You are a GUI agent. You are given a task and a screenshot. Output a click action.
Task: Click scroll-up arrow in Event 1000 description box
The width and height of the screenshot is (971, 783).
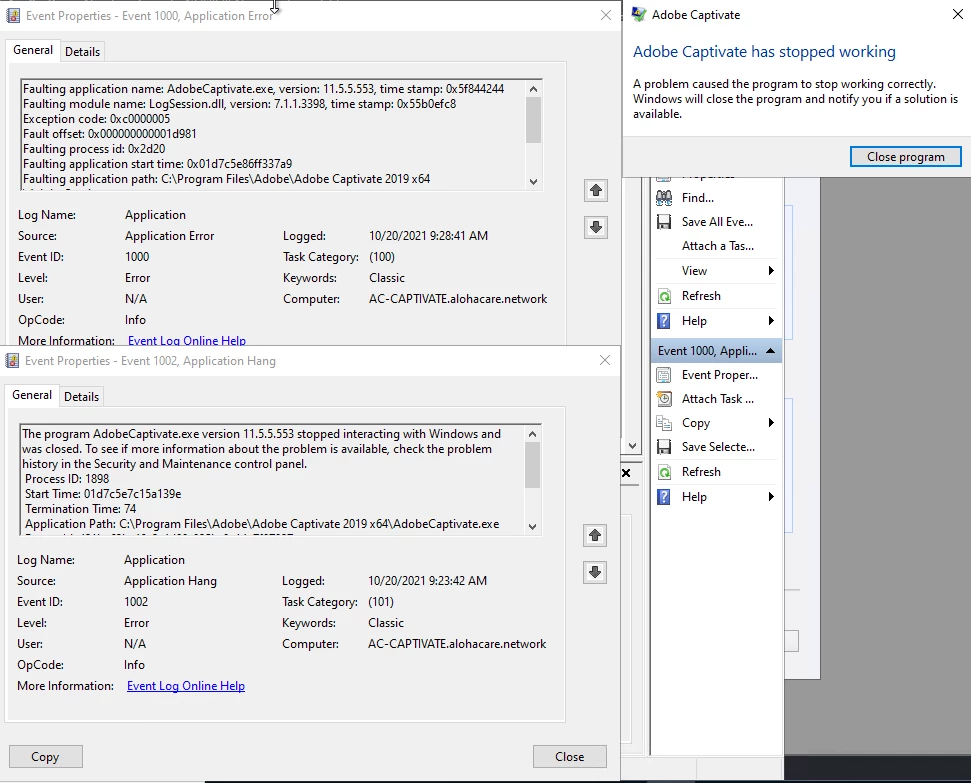coord(533,89)
